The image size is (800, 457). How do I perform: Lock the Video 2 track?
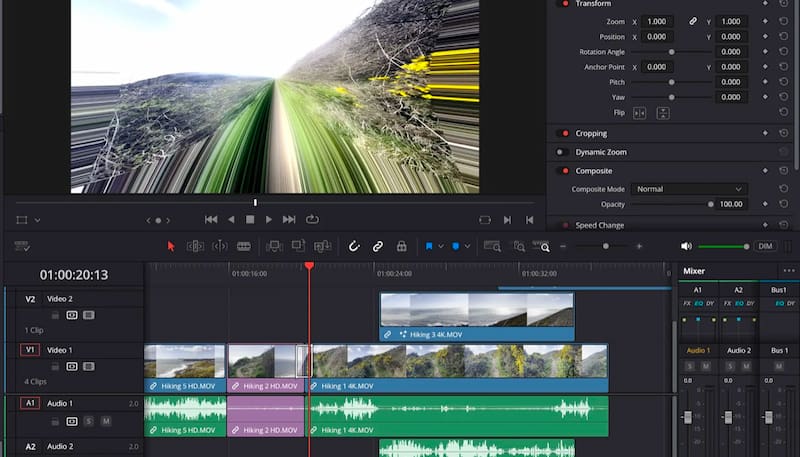[55, 315]
